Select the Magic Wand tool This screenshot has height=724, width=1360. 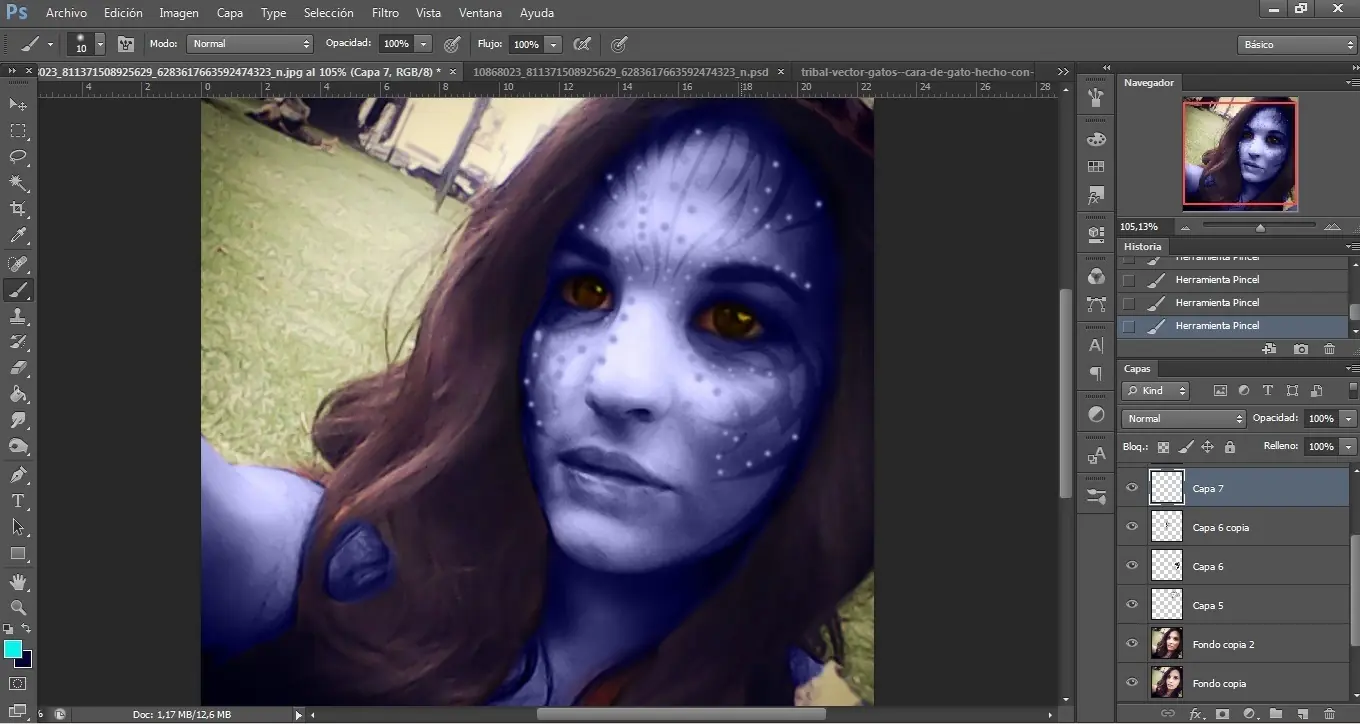18,183
